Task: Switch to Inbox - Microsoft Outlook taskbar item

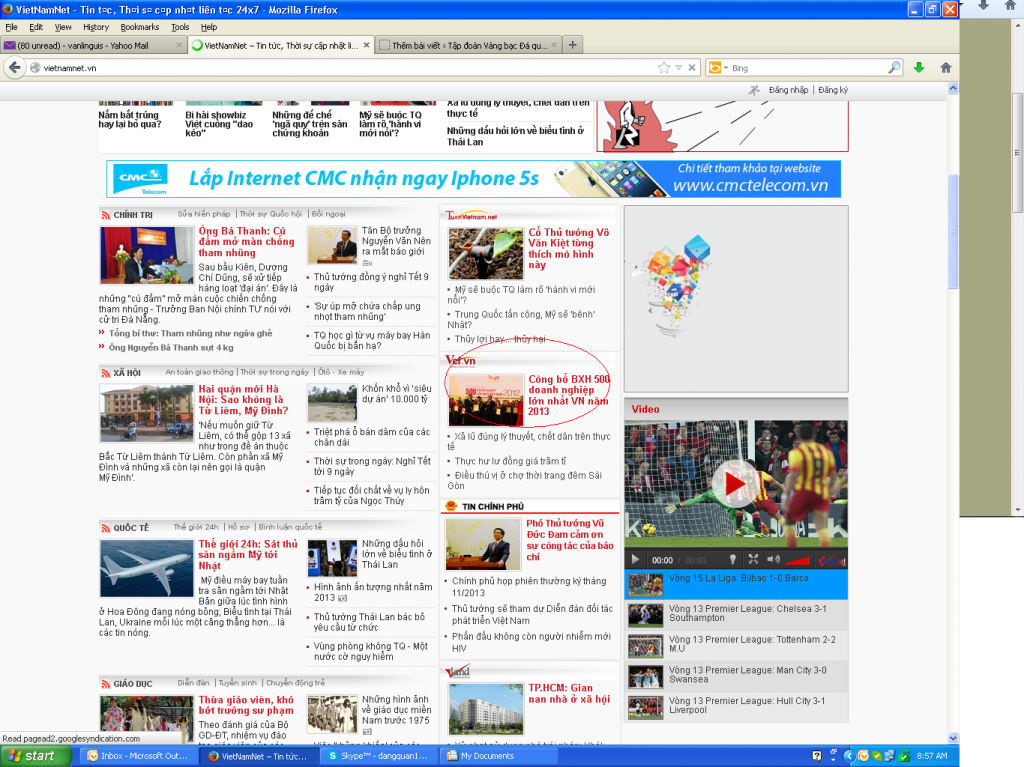Action: point(140,756)
